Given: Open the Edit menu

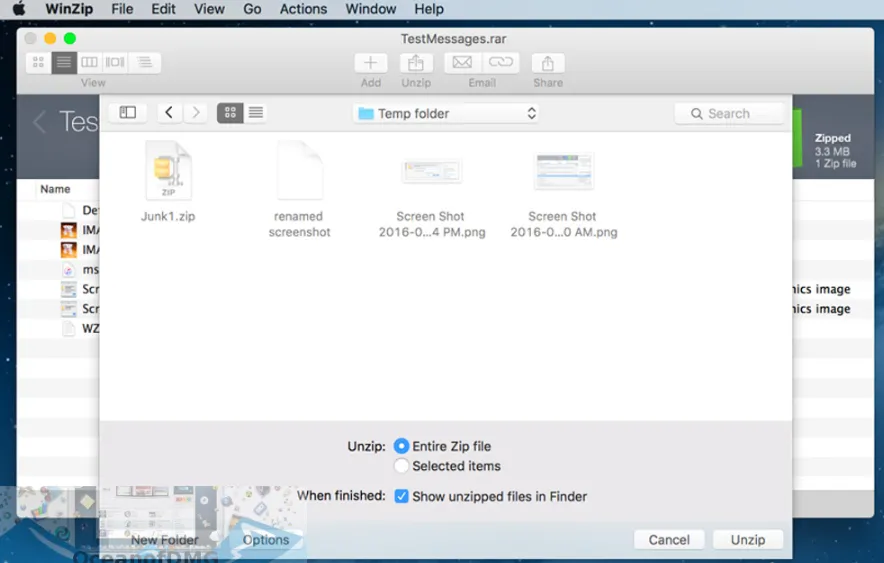Looking at the screenshot, I should pyautogui.click(x=163, y=9).
